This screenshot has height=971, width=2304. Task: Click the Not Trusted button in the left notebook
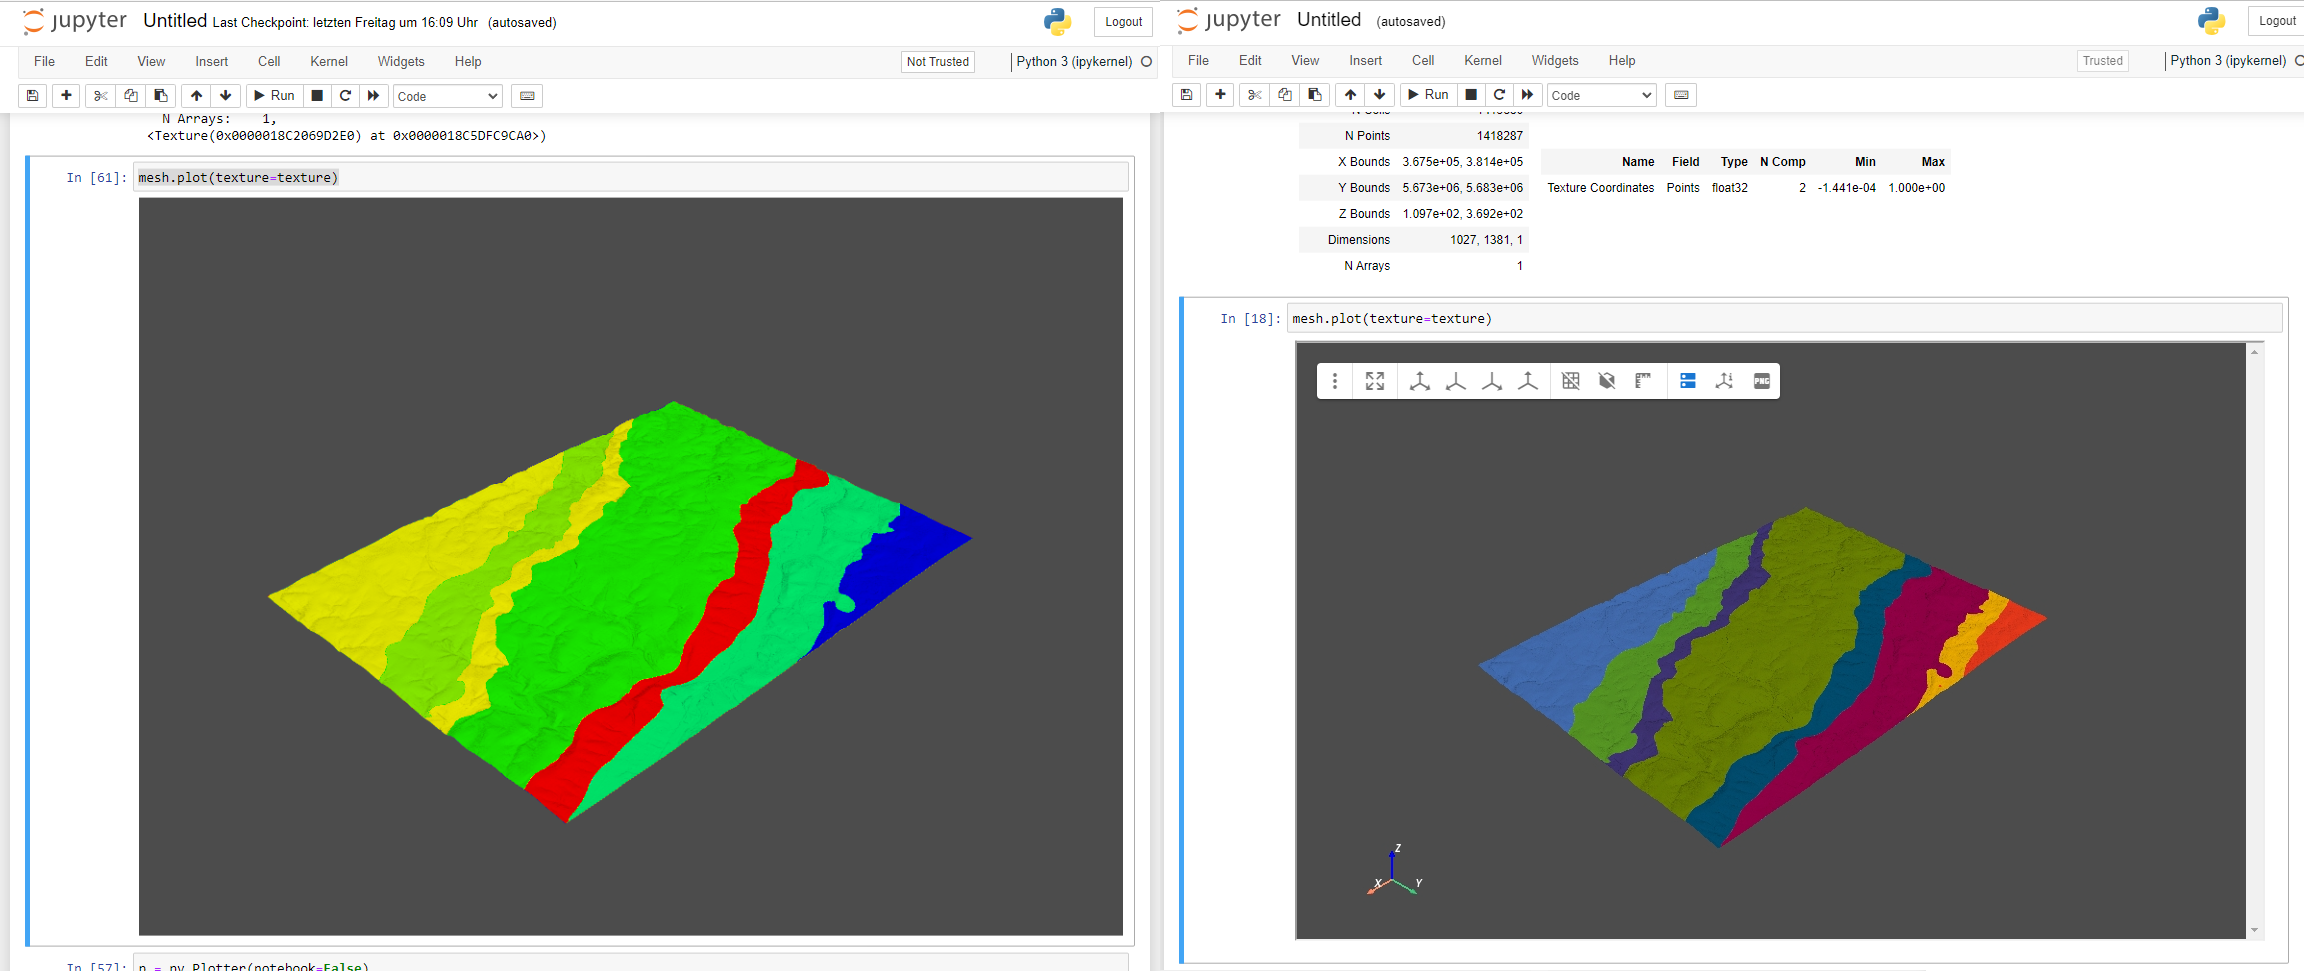(x=938, y=62)
